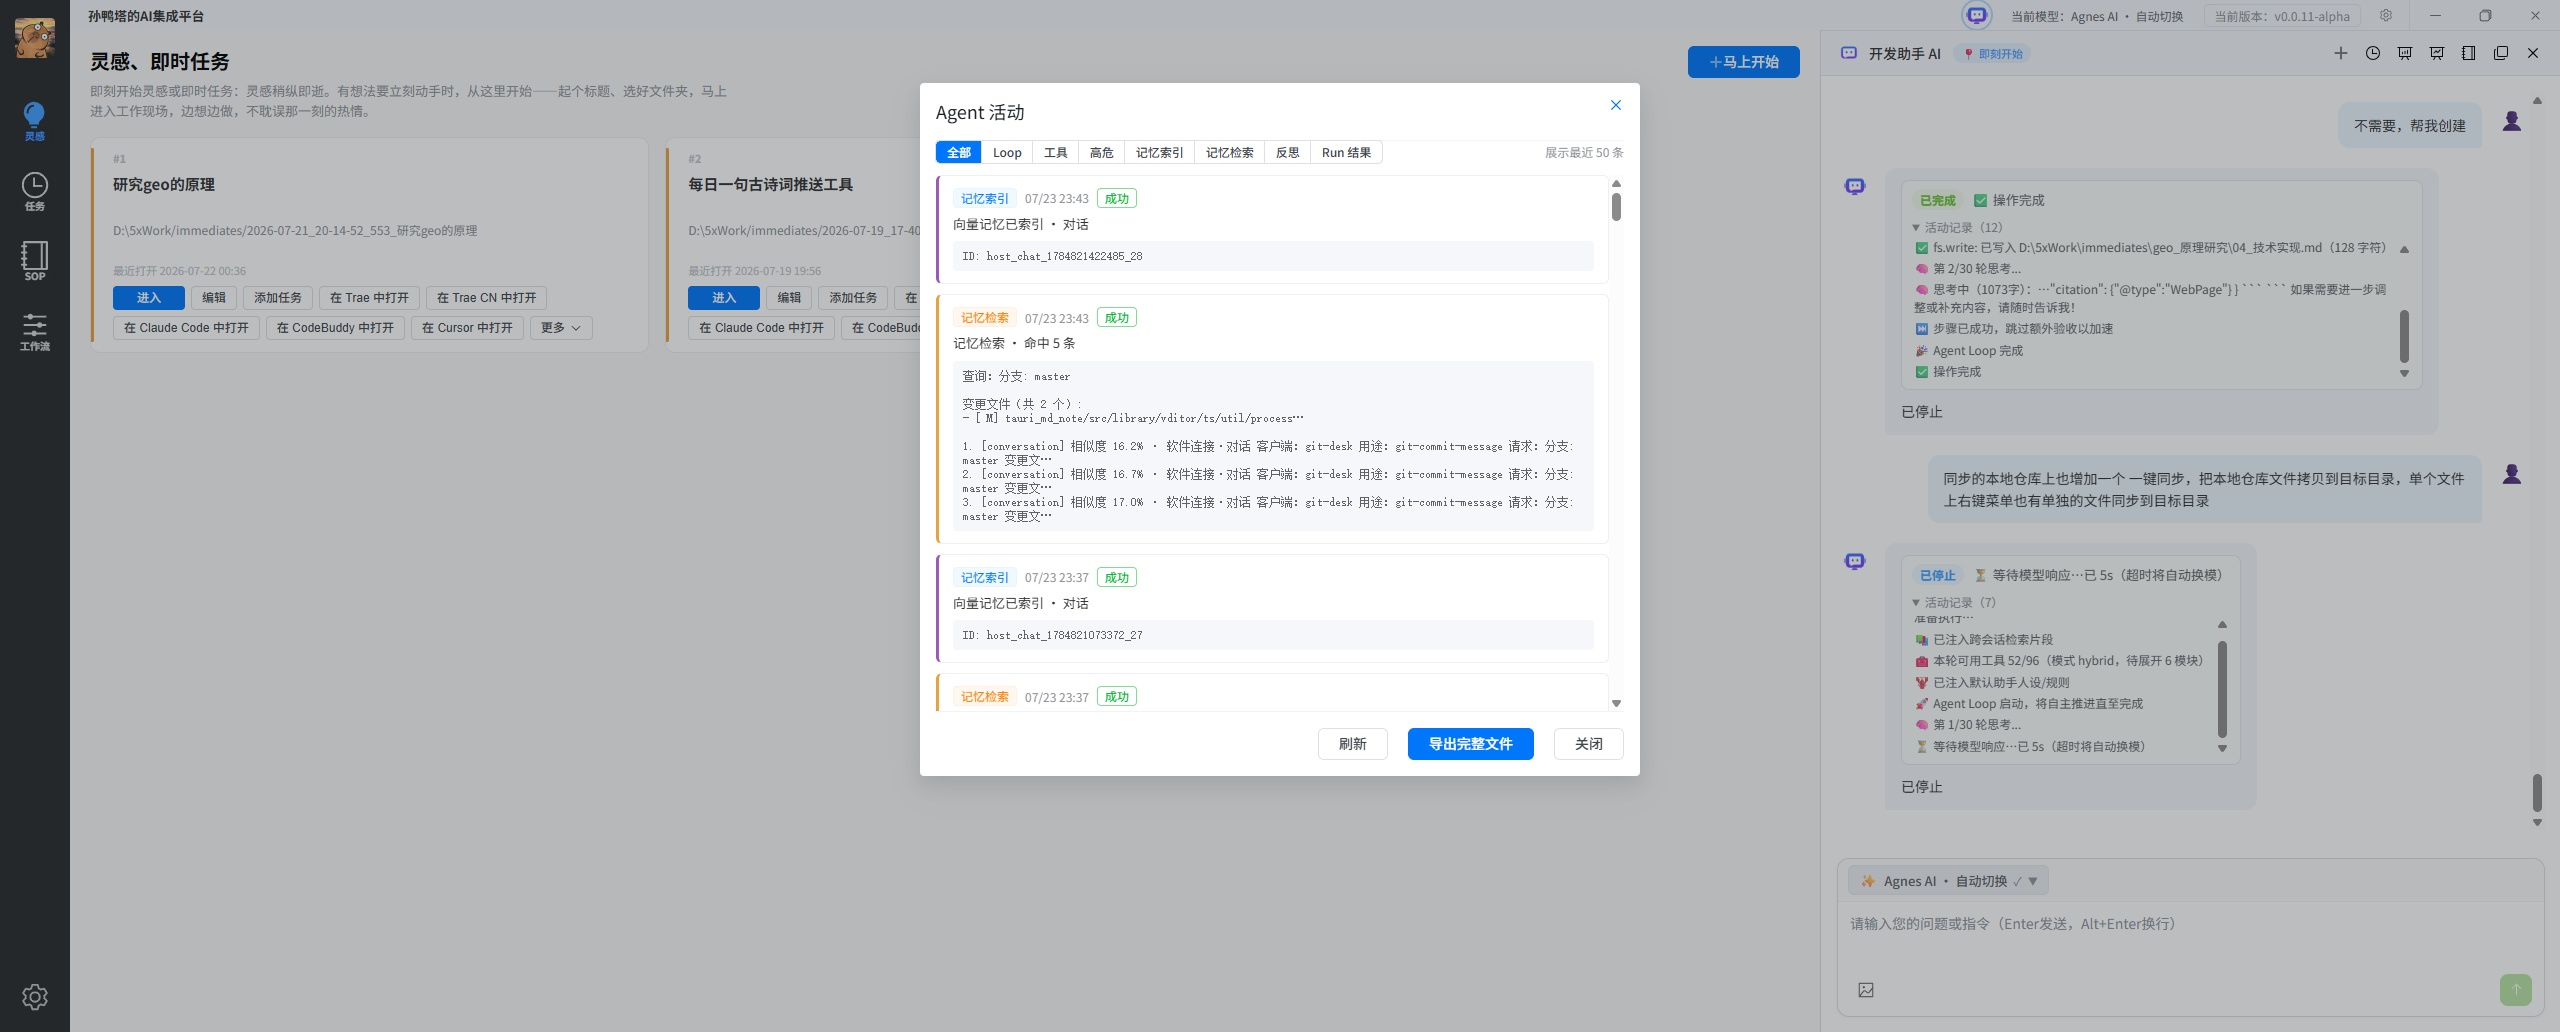Open chat history with the clock icon
The width and height of the screenshot is (2560, 1032).
(2373, 53)
